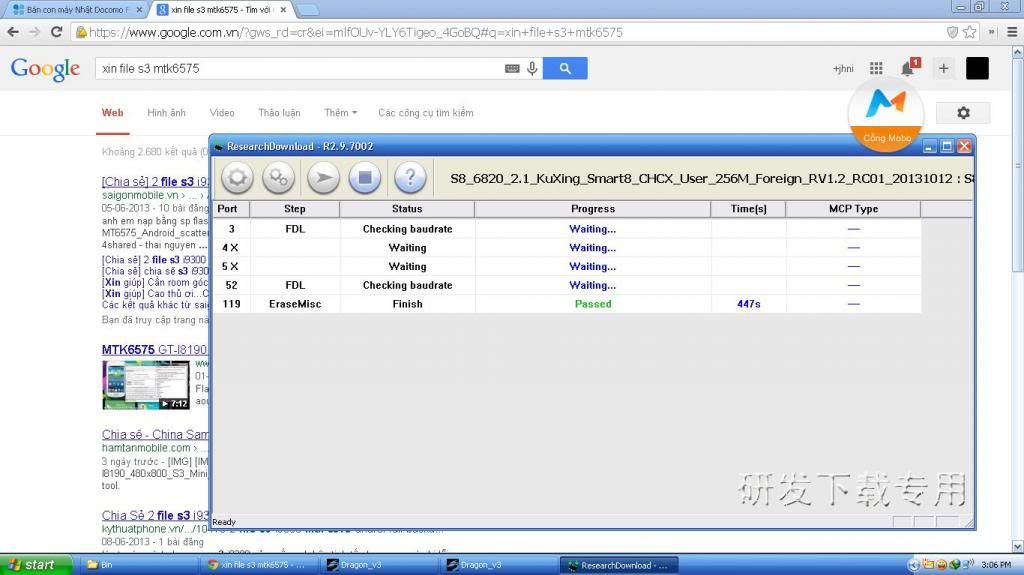Open the 'Bin' taskbar item
The width and height of the screenshot is (1024, 575).
pos(139,565)
